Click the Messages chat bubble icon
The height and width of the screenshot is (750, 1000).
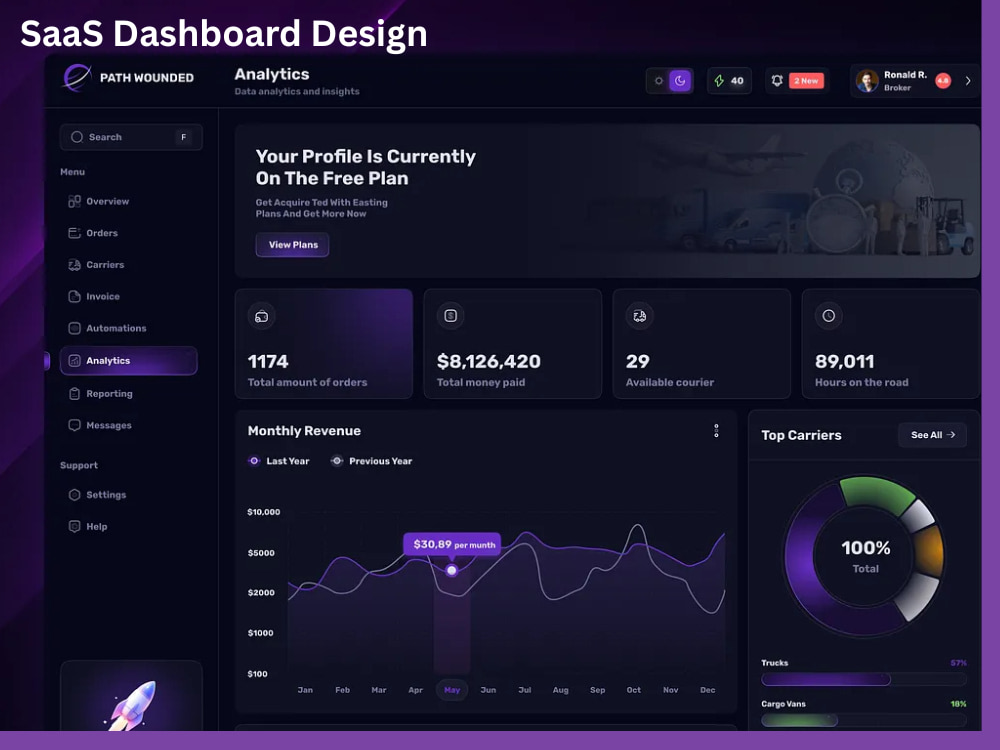[74, 425]
